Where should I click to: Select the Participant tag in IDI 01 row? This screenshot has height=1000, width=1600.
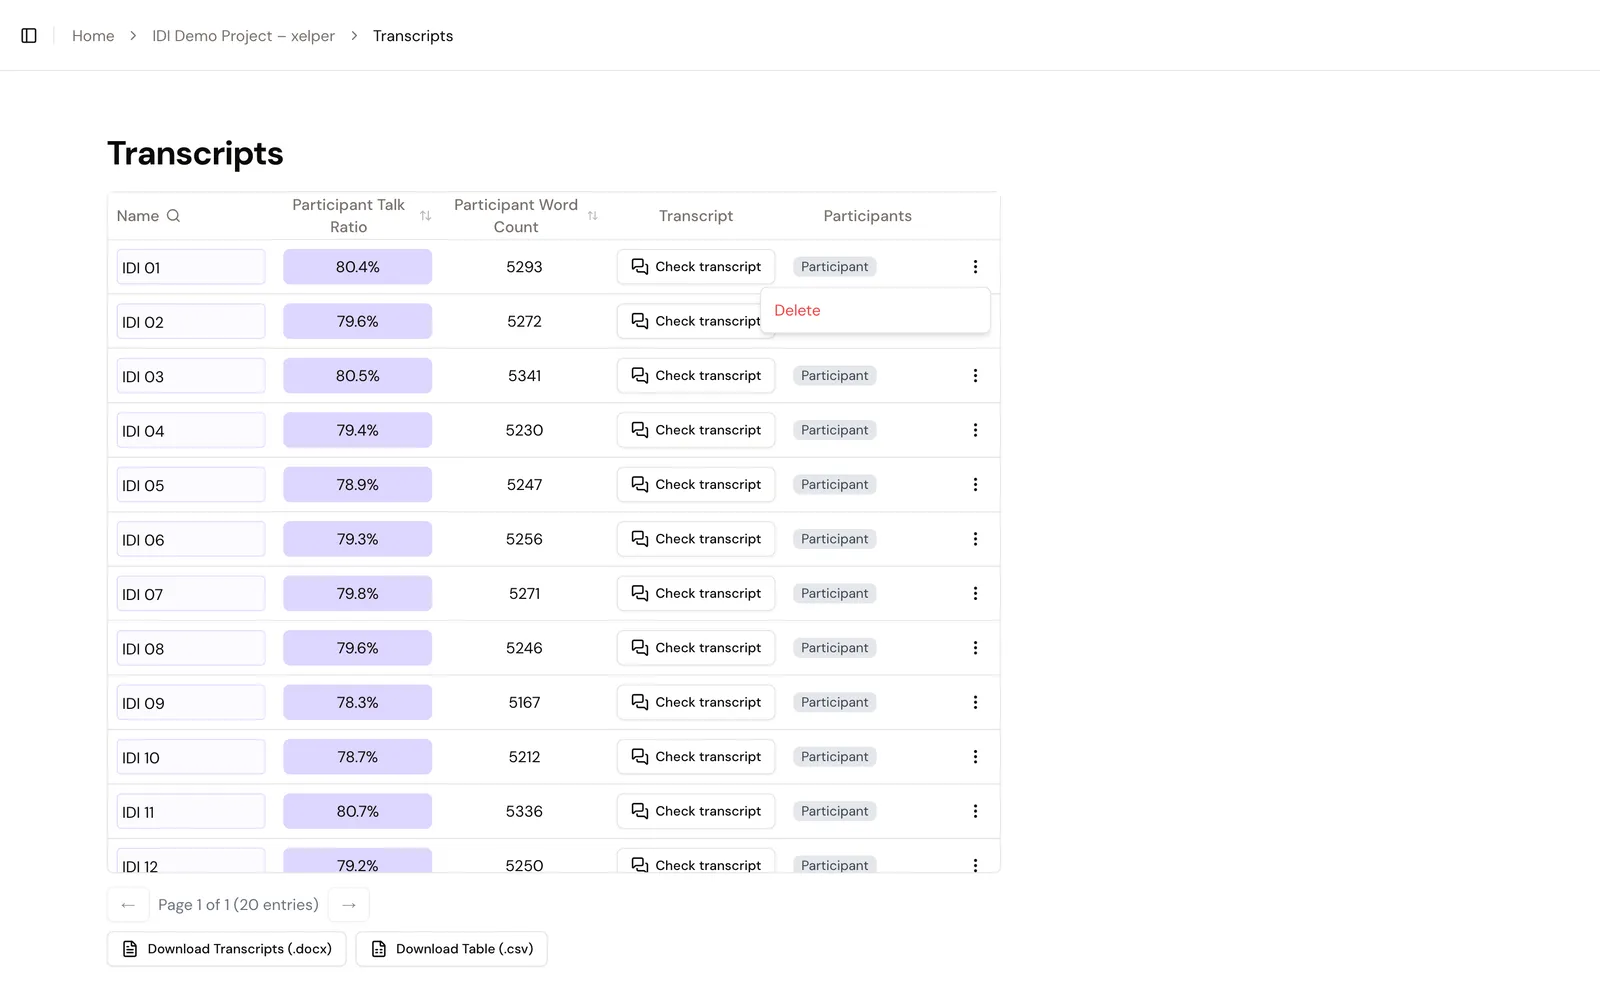point(835,267)
